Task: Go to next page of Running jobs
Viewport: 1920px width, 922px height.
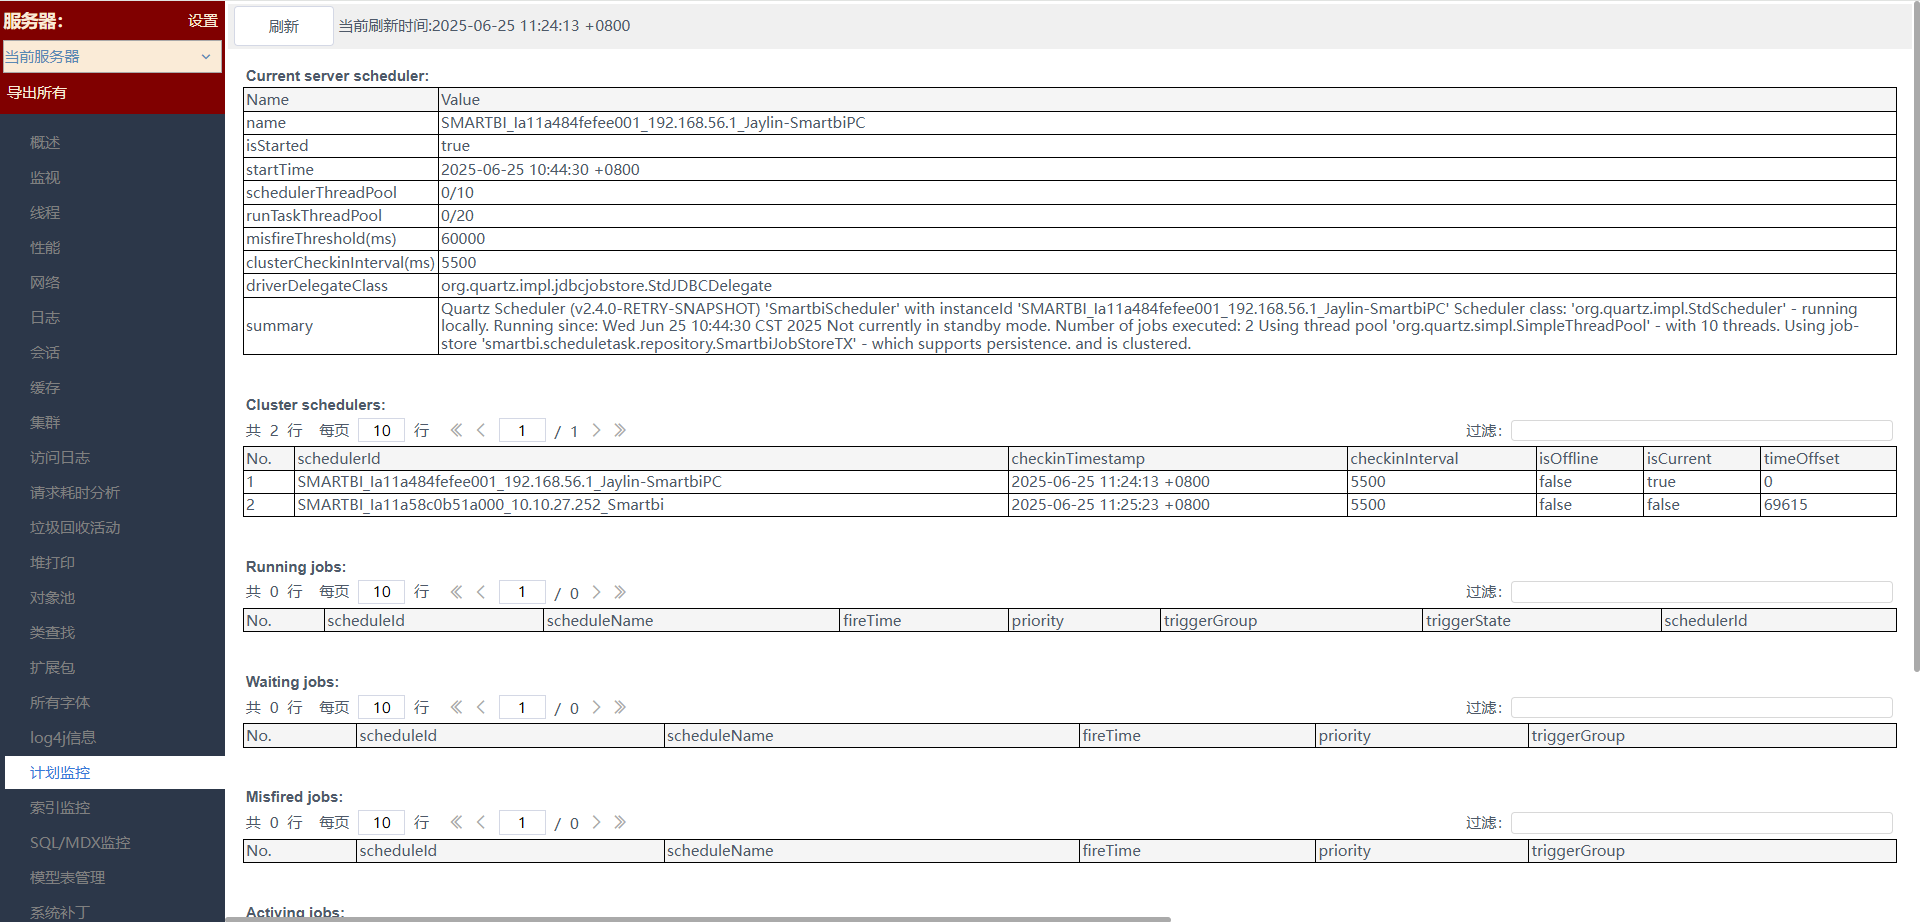Action: [596, 592]
